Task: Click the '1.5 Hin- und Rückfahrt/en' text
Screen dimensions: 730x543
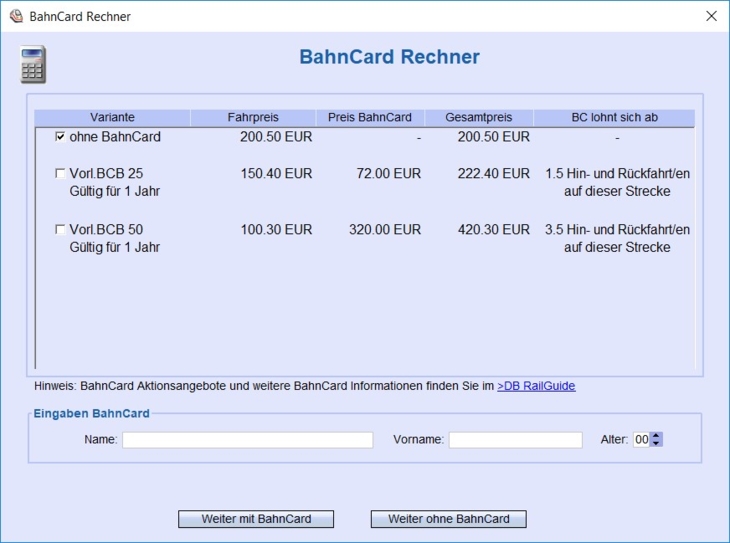Action: (617, 174)
